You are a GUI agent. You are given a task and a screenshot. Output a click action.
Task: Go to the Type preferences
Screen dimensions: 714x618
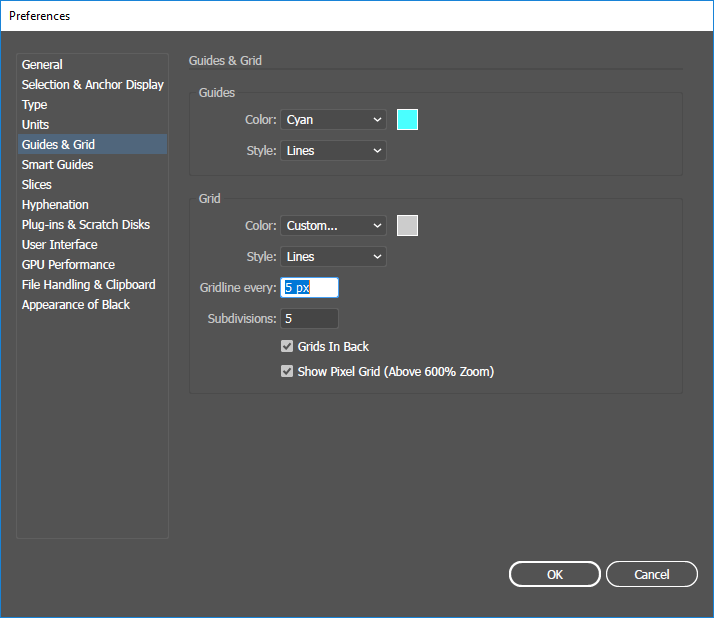coord(92,105)
